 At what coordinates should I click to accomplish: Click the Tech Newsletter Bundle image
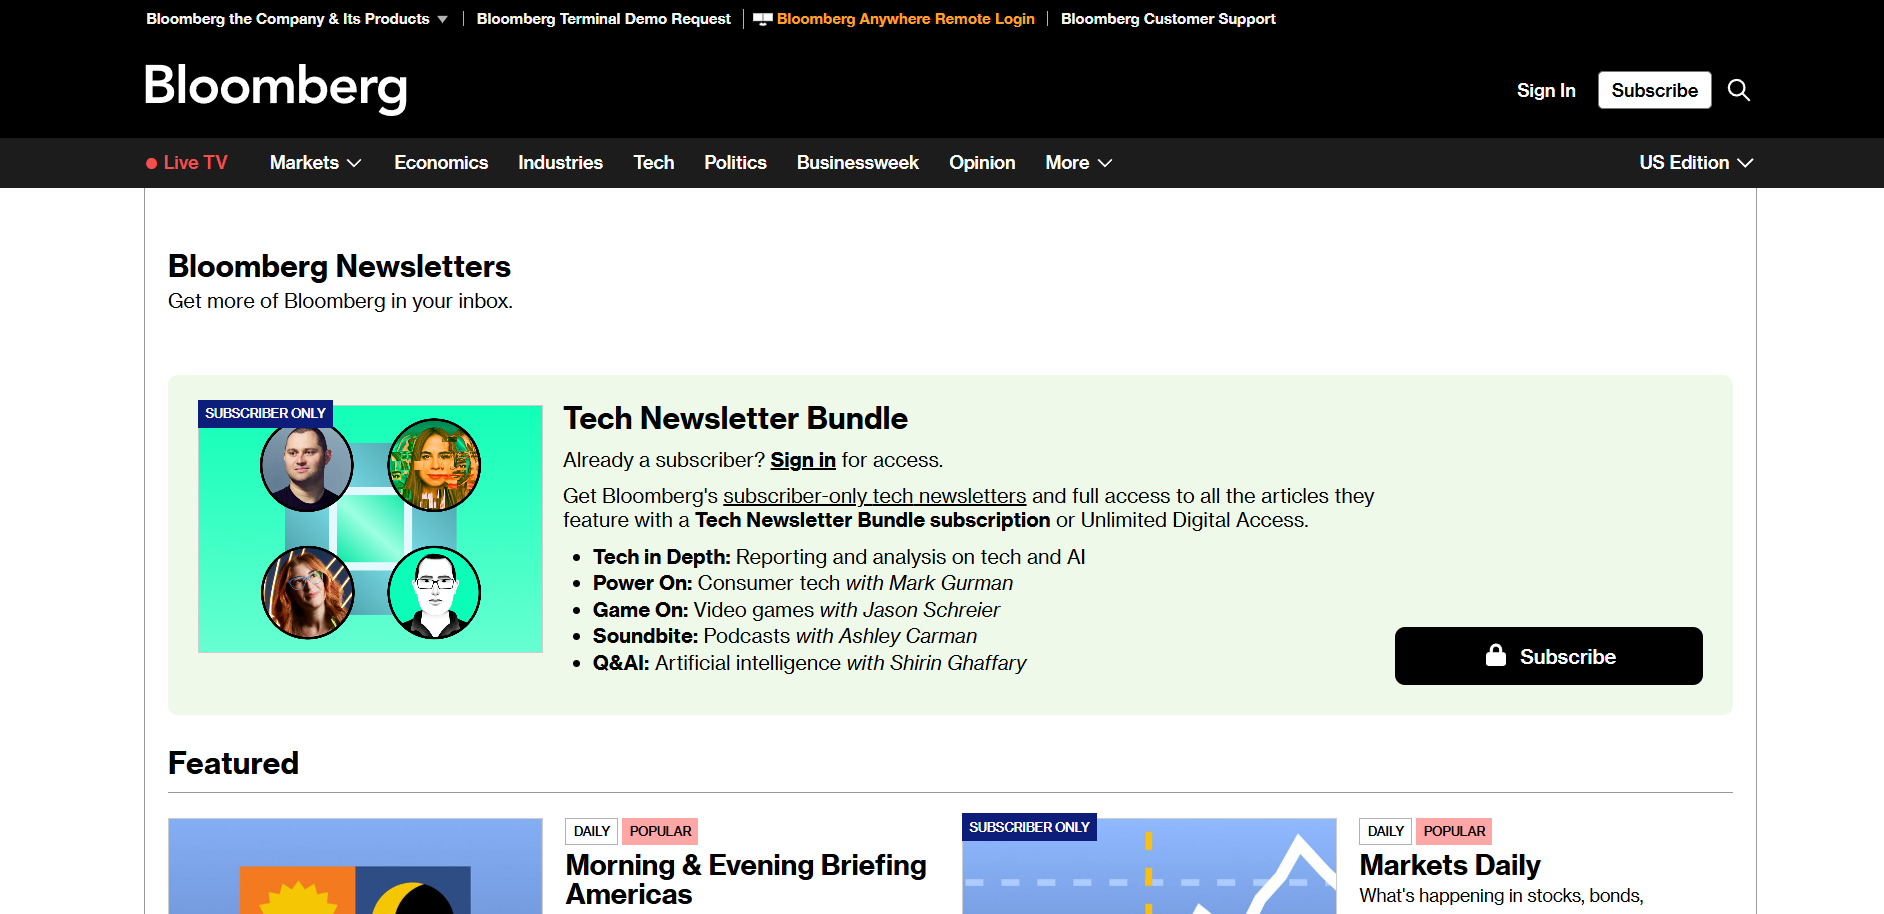370,528
